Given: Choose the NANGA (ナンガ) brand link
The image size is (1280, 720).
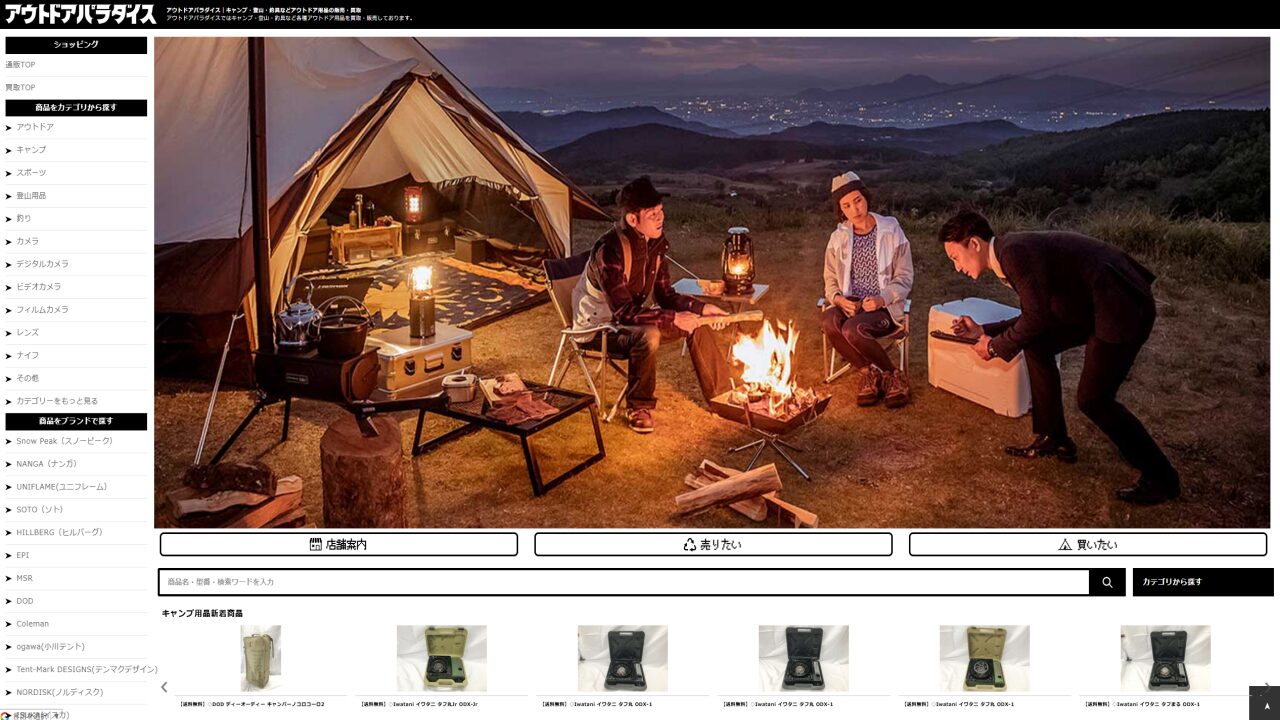Looking at the screenshot, I should coord(46,464).
